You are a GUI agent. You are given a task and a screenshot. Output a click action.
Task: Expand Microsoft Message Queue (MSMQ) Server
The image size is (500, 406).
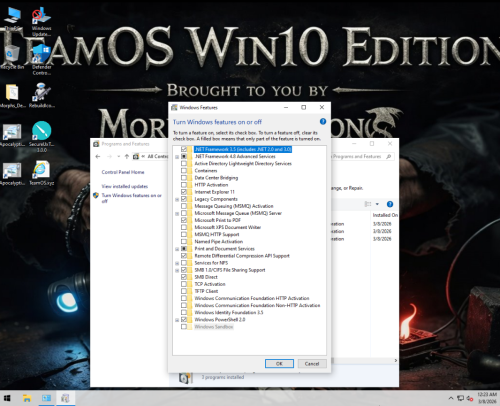point(177,213)
